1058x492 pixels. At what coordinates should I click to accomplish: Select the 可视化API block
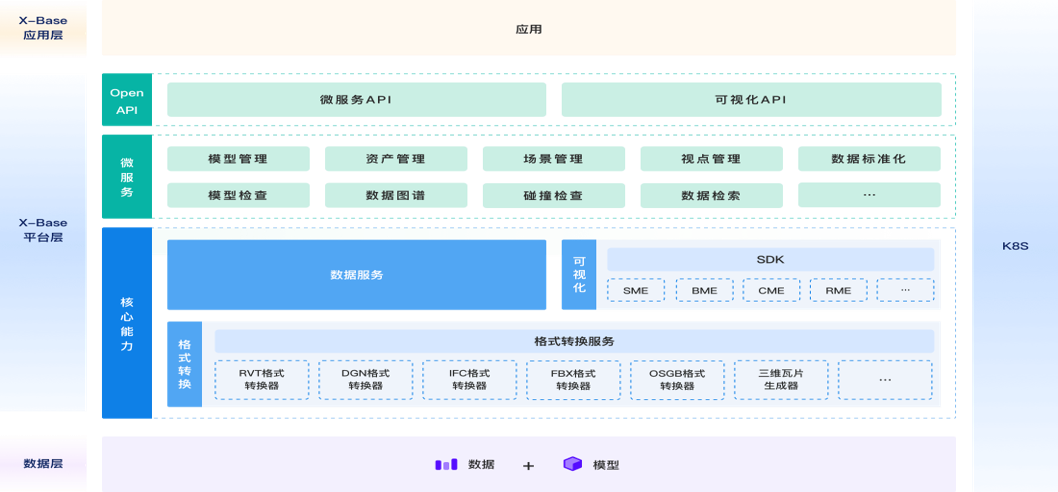tap(751, 100)
